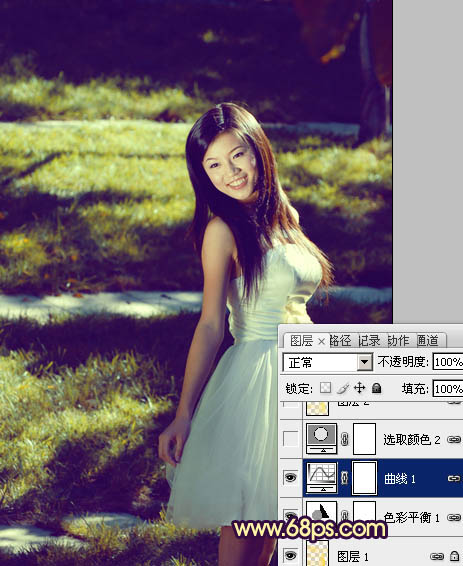
Task: Toggle visibility of 图层 1 layer
Action: tap(291, 555)
